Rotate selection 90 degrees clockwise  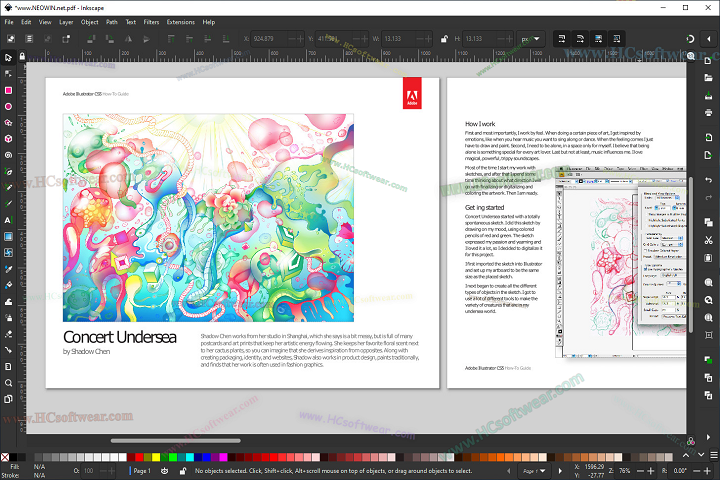coord(110,39)
